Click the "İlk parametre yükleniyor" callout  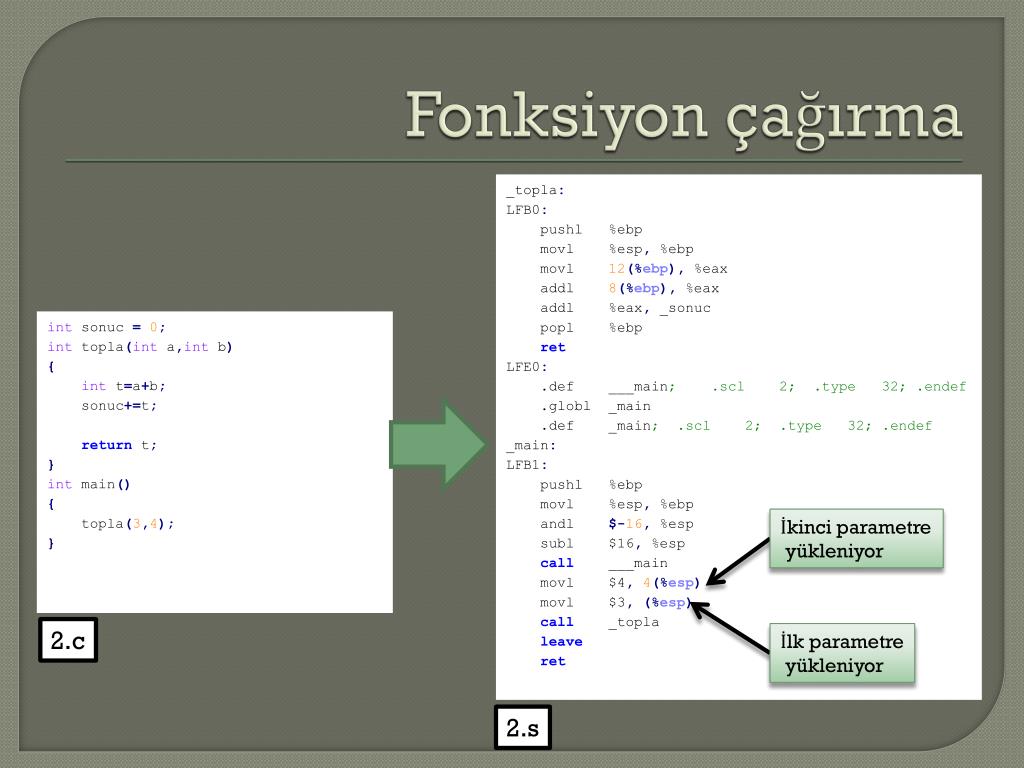[842, 653]
